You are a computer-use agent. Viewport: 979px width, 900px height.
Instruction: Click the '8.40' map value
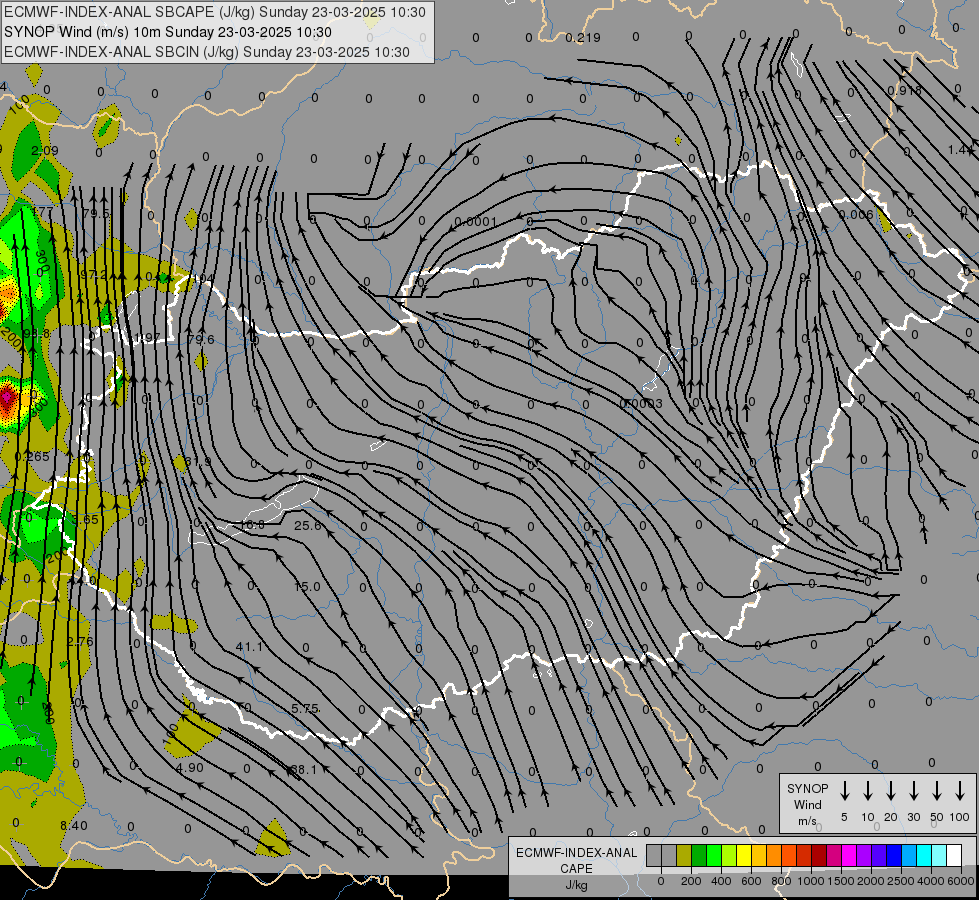click(x=74, y=826)
